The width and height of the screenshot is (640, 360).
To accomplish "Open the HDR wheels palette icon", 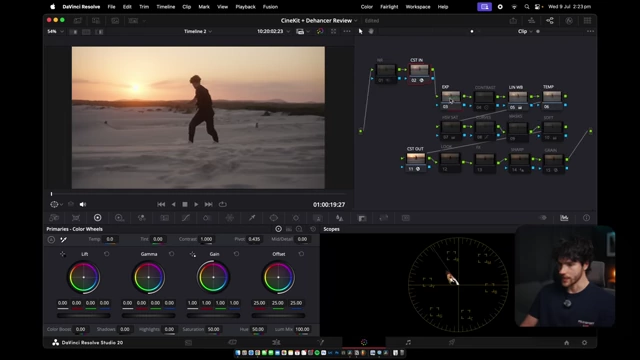I will point(119,218).
